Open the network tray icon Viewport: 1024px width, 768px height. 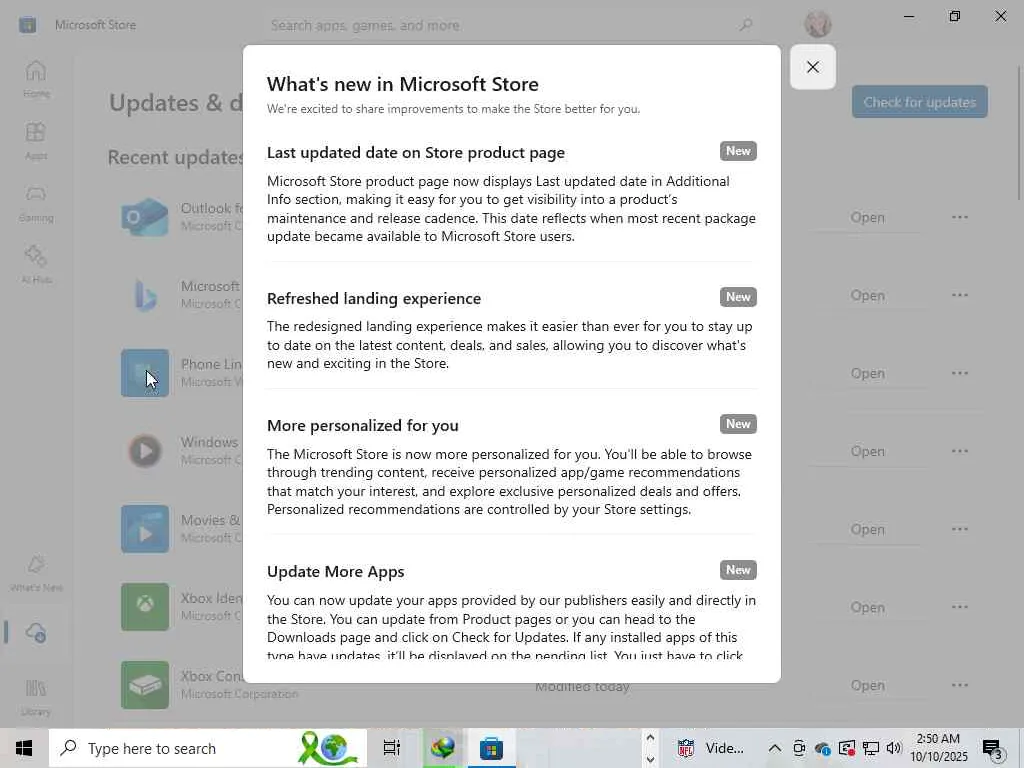pos(871,748)
